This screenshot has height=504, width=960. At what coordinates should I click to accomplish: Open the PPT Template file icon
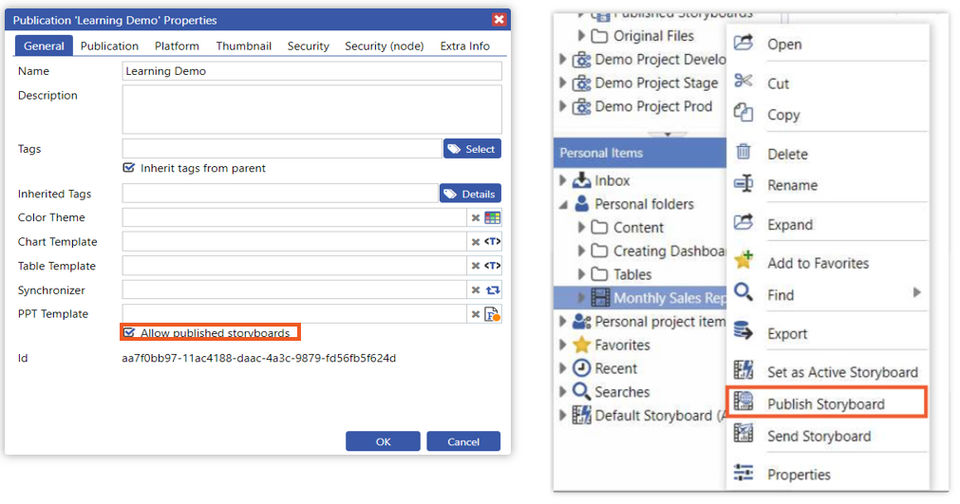click(492, 314)
